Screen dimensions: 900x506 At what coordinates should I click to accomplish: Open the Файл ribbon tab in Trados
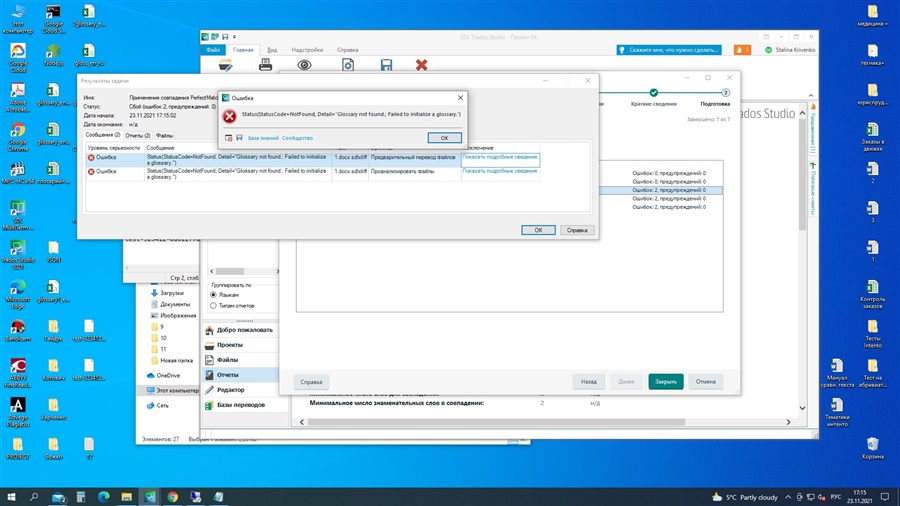coord(213,50)
